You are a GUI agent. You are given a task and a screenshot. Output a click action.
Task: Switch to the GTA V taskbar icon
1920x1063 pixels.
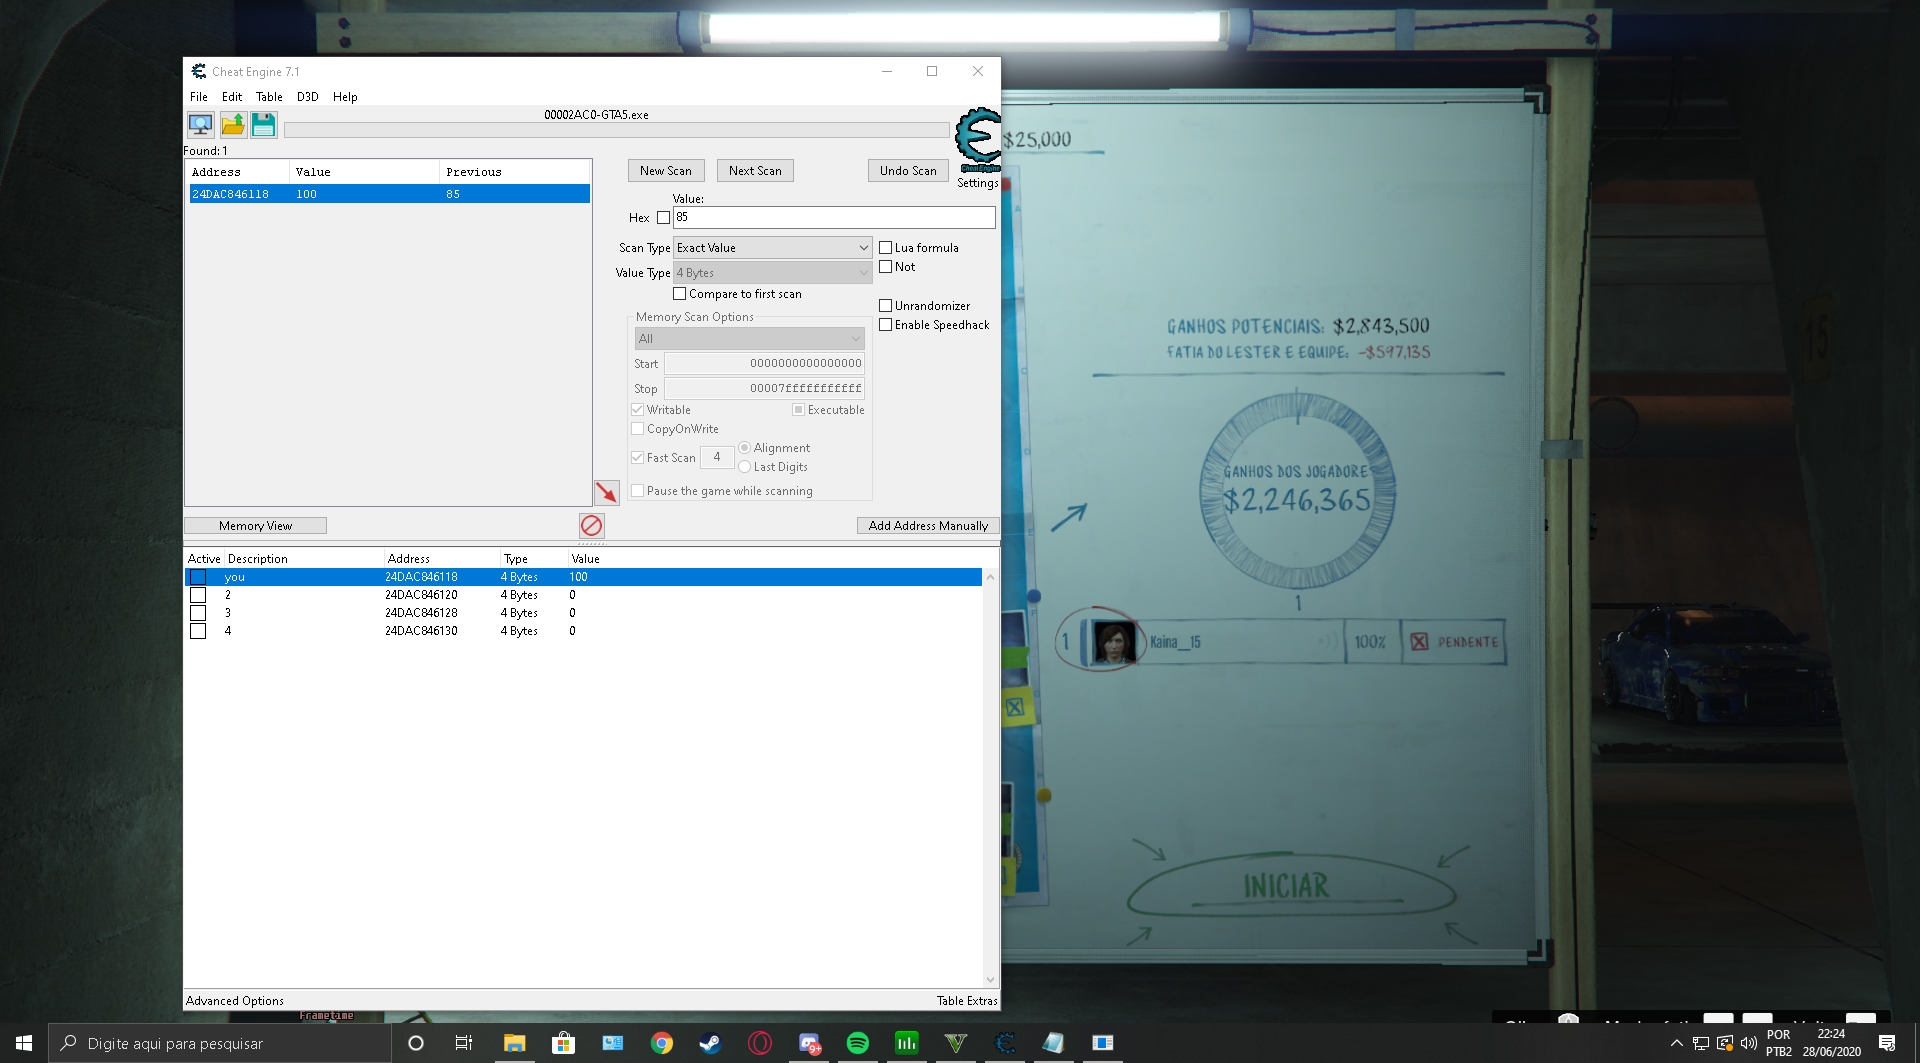click(955, 1043)
